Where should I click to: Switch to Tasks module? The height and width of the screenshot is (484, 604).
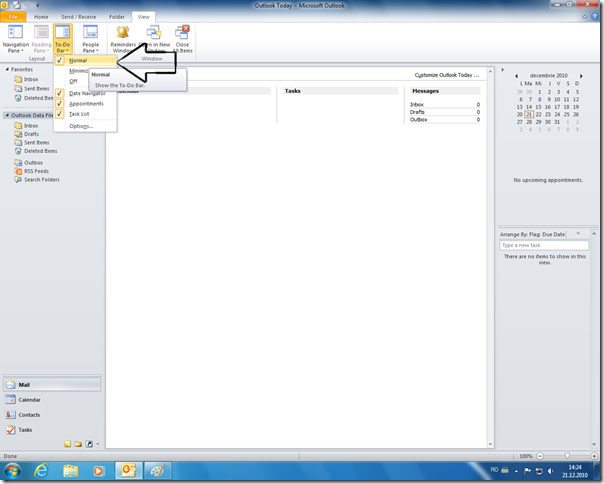(52, 430)
